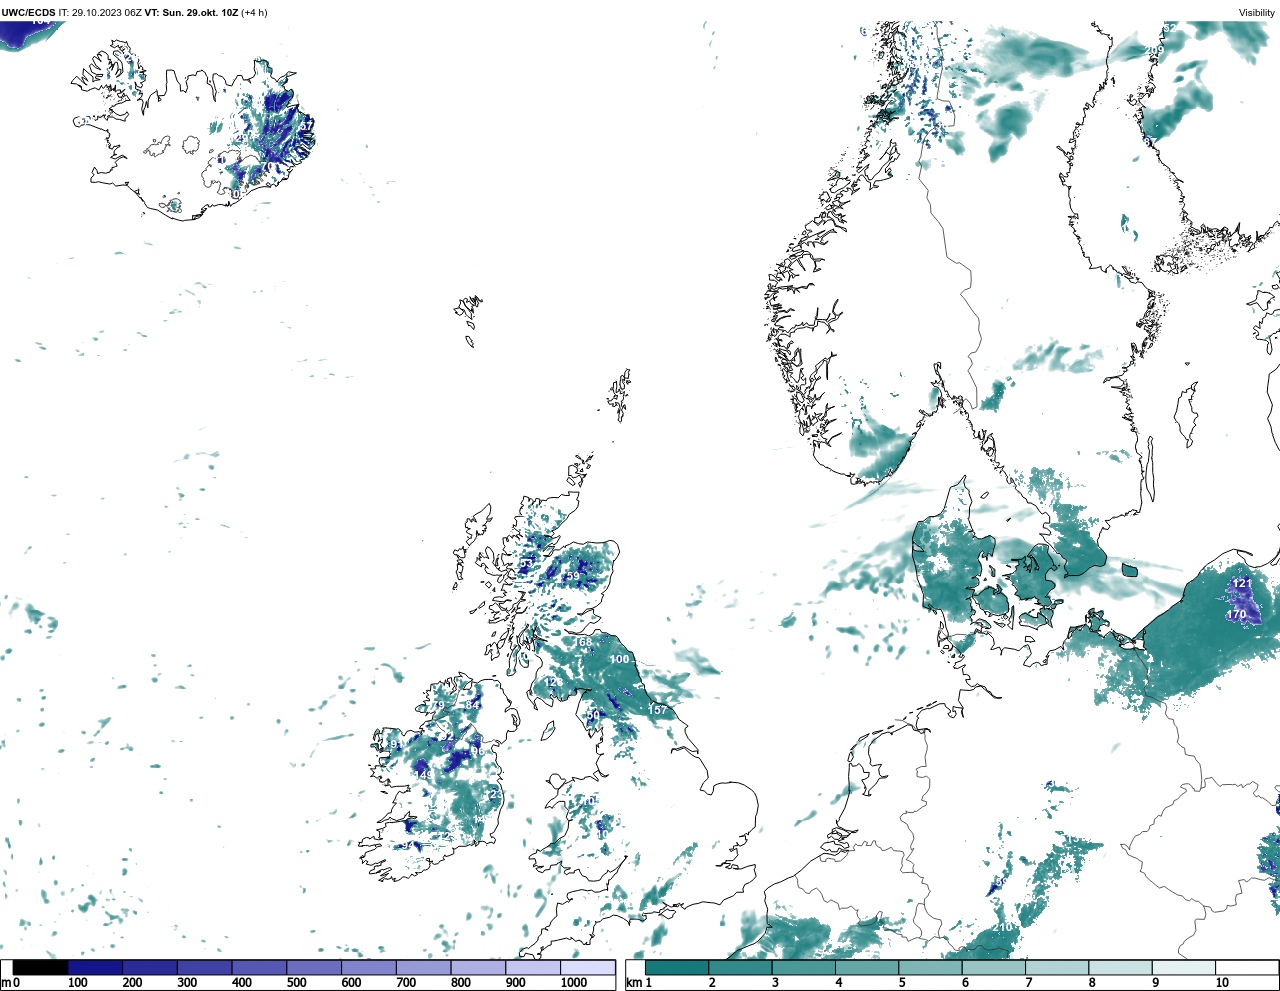Select the 300–400 m legend color swatch
This screenshot has width=1280, height=991.
[x=205, y=967]
